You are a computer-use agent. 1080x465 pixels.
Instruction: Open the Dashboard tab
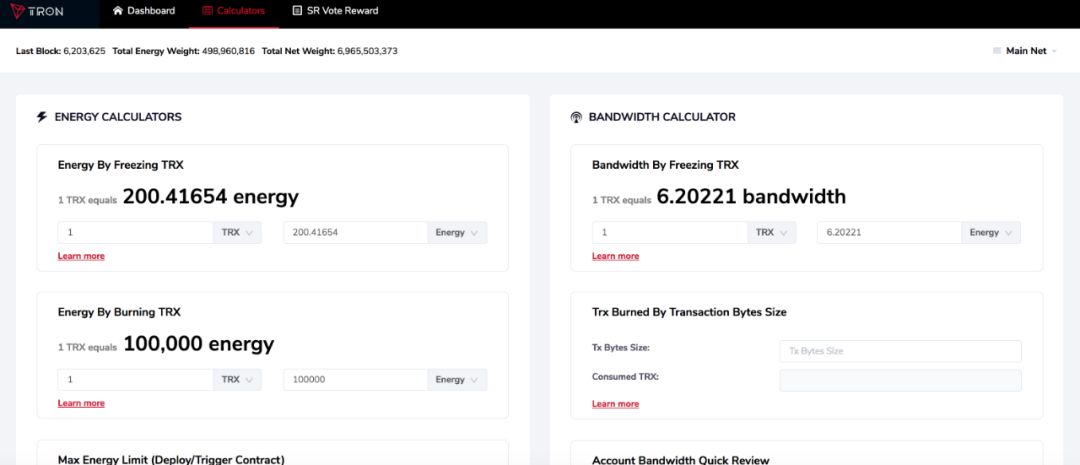(144, 11)
